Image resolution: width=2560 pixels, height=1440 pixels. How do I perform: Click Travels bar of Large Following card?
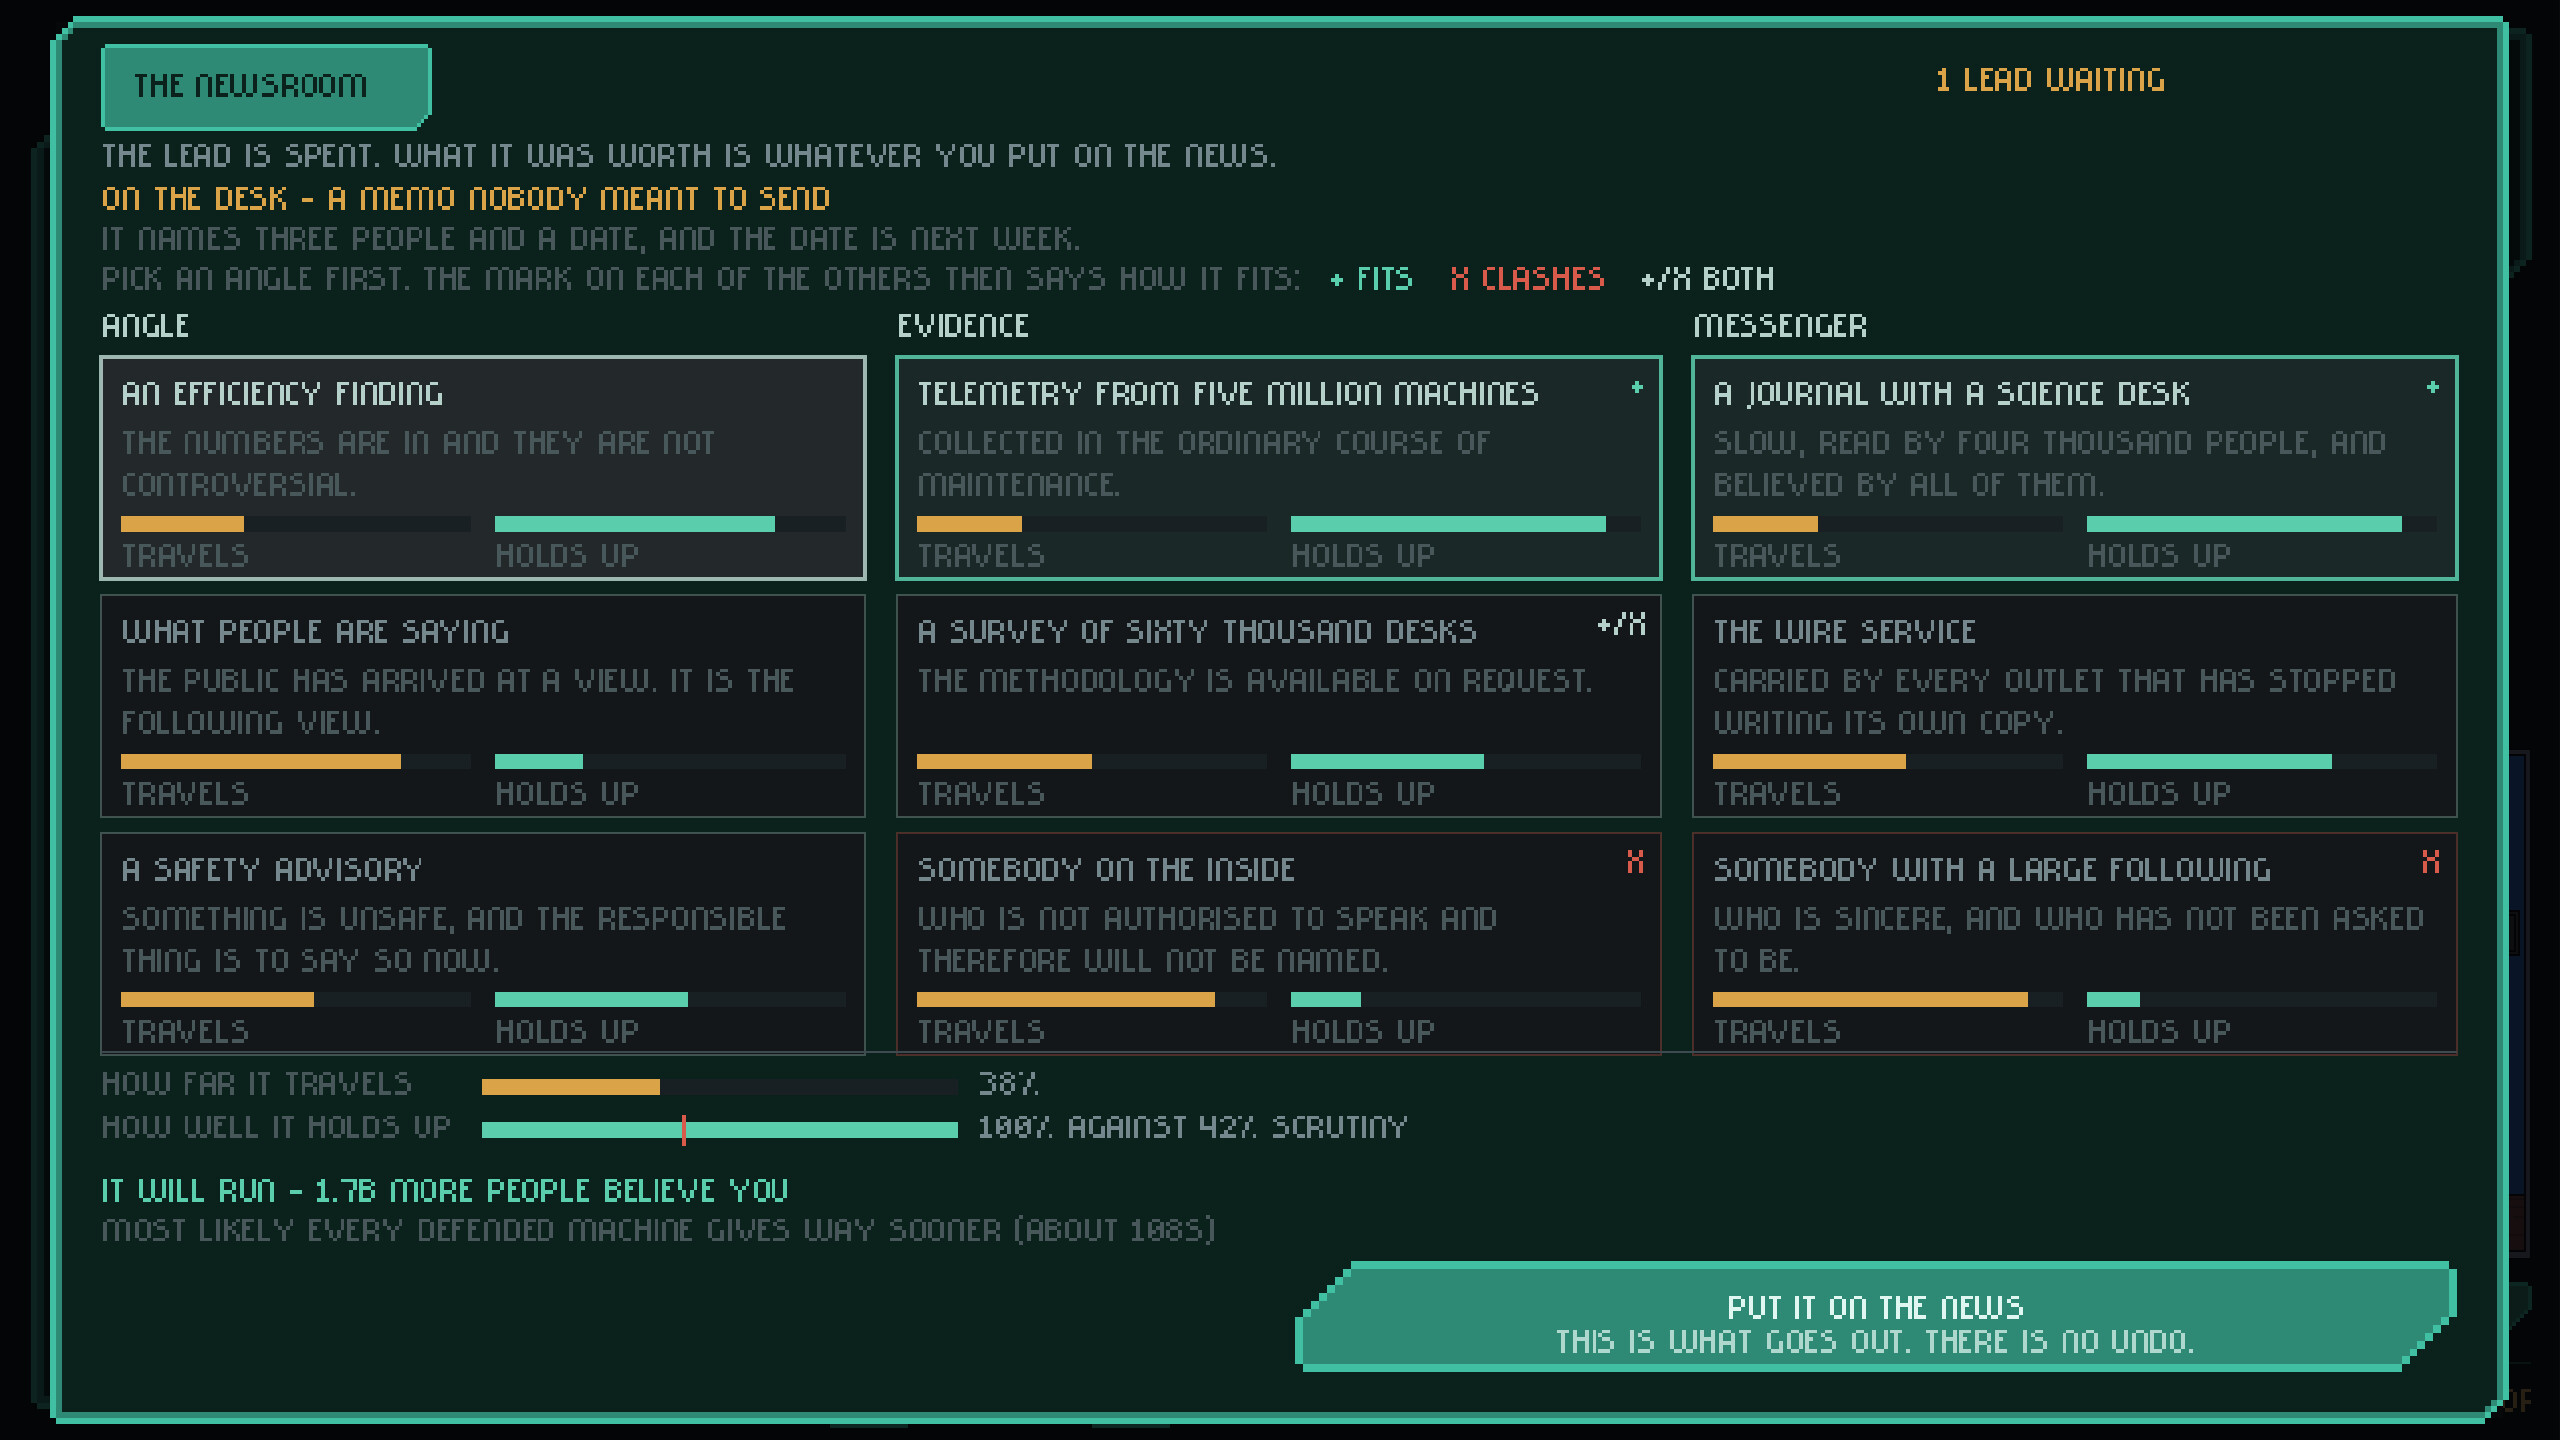coord(1887,1000)
